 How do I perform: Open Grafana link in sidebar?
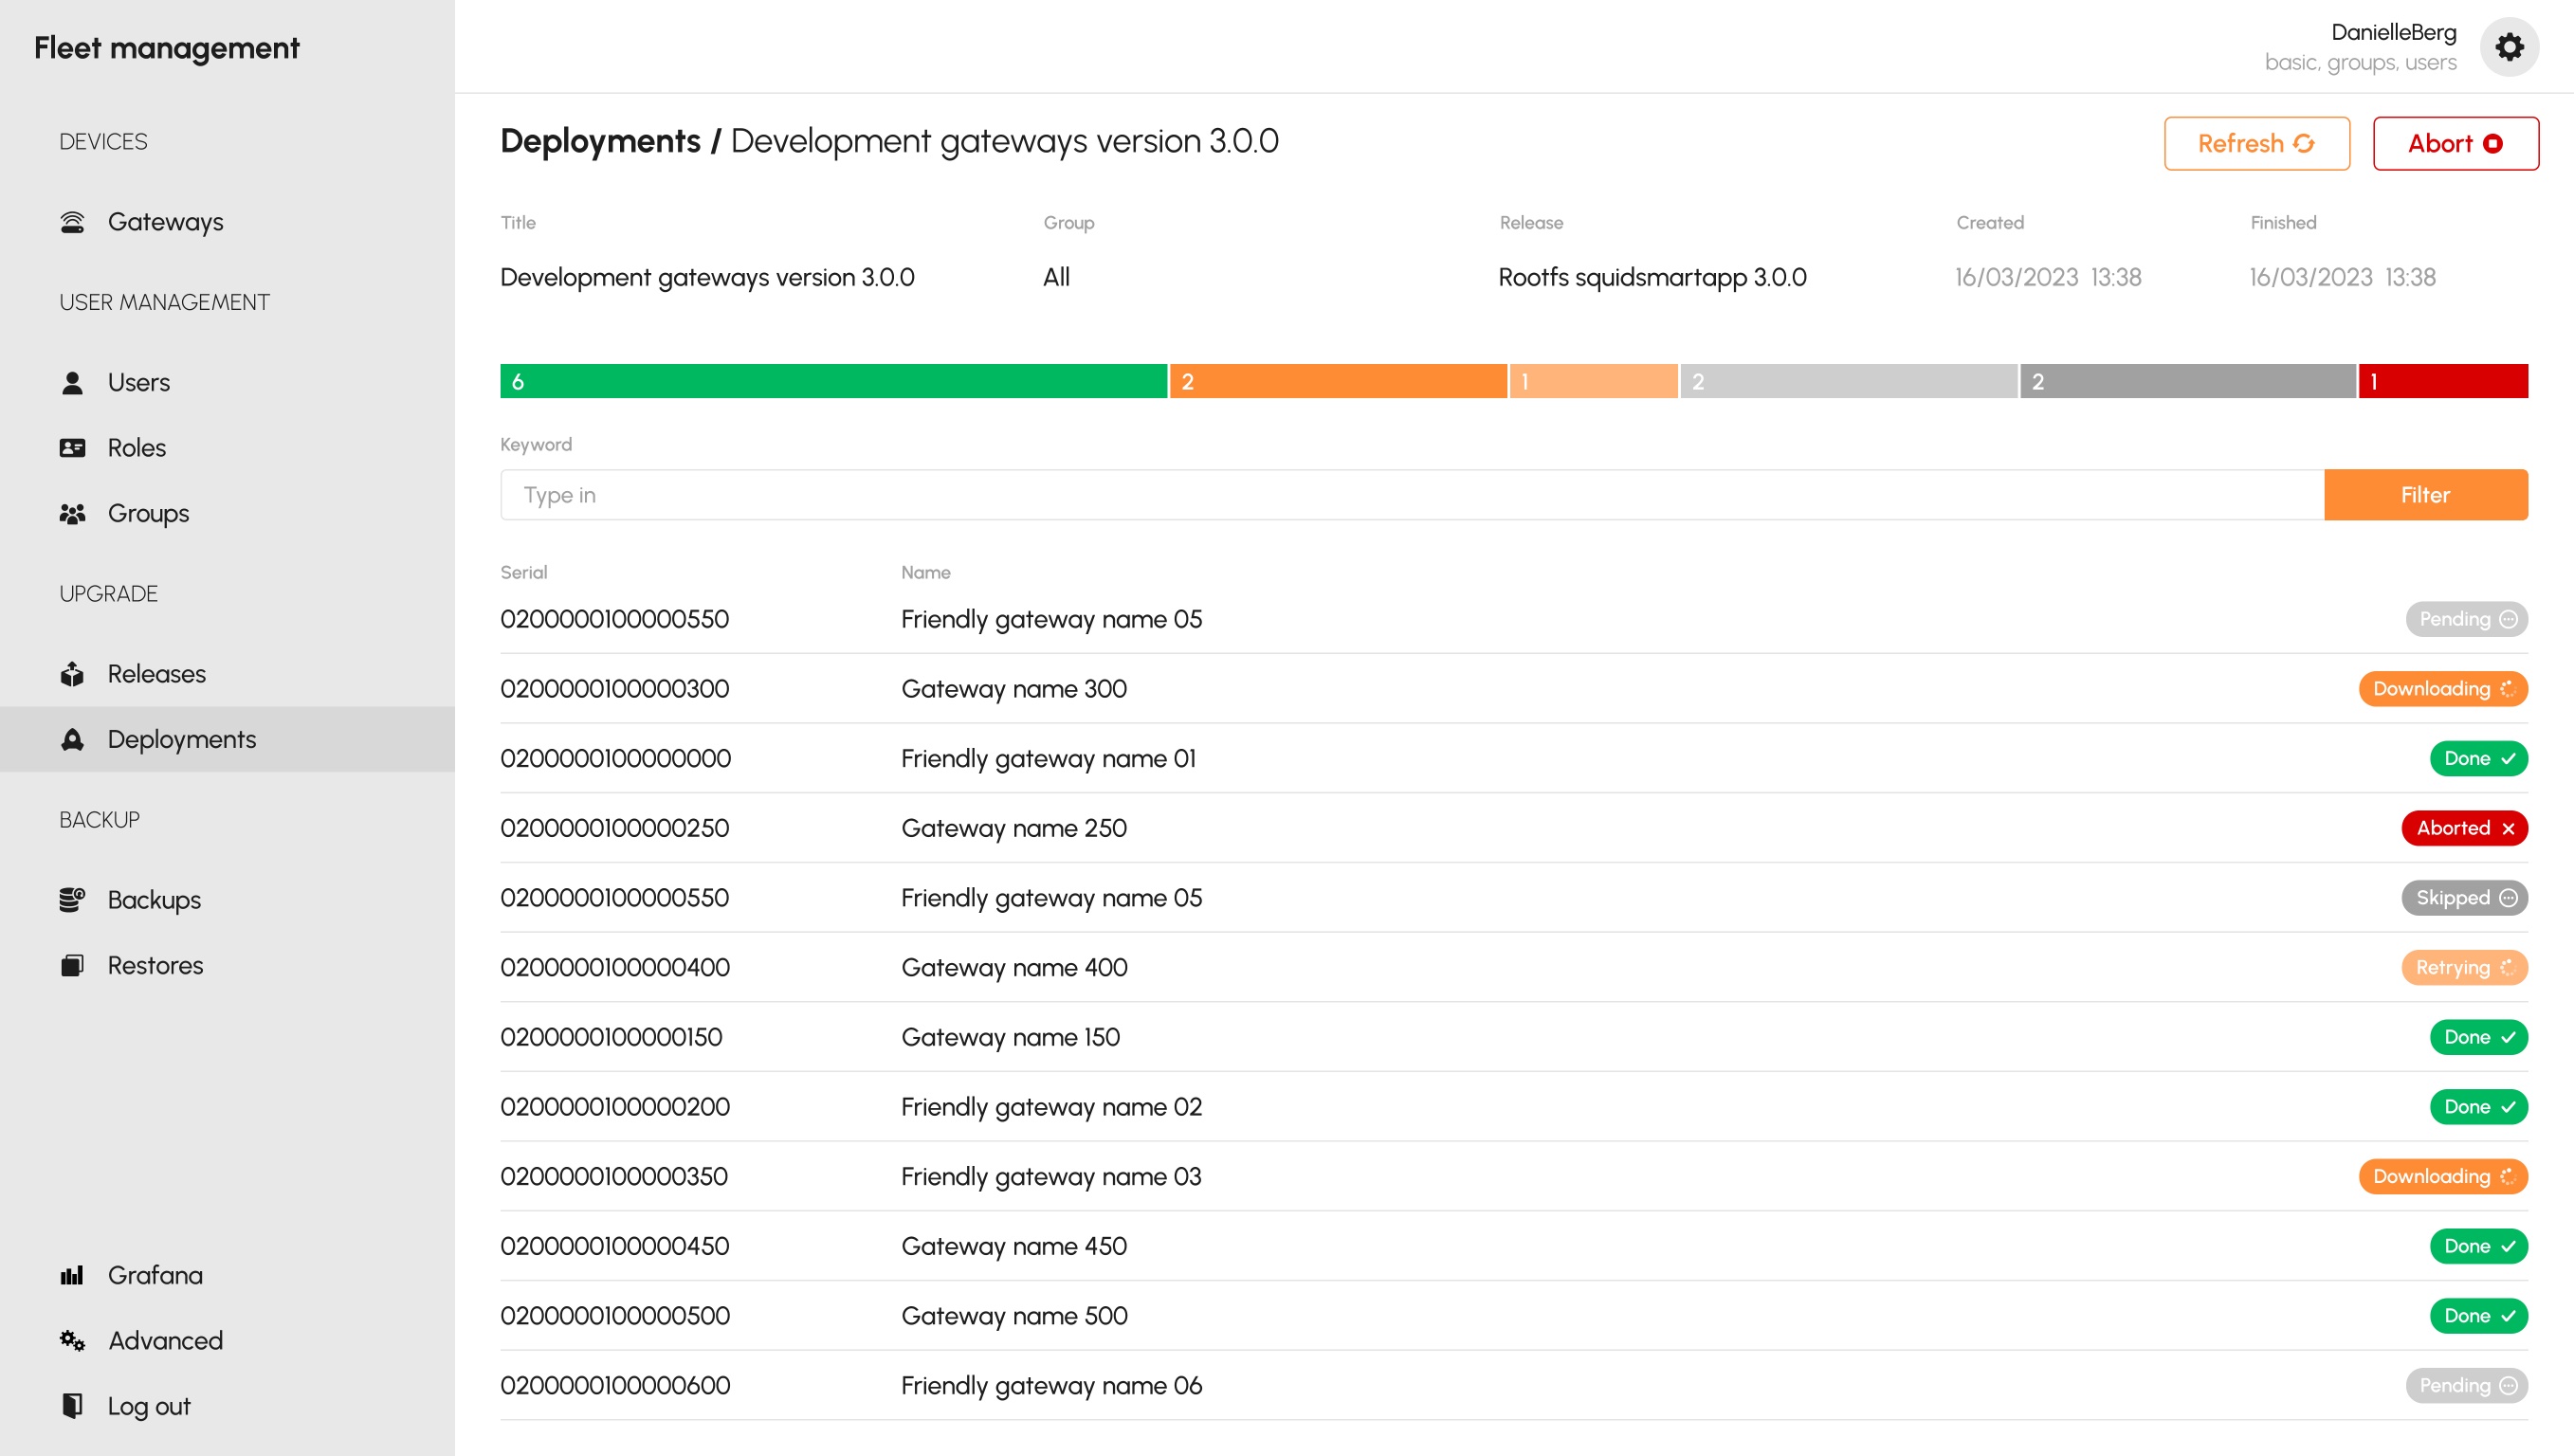point(155,1276)
